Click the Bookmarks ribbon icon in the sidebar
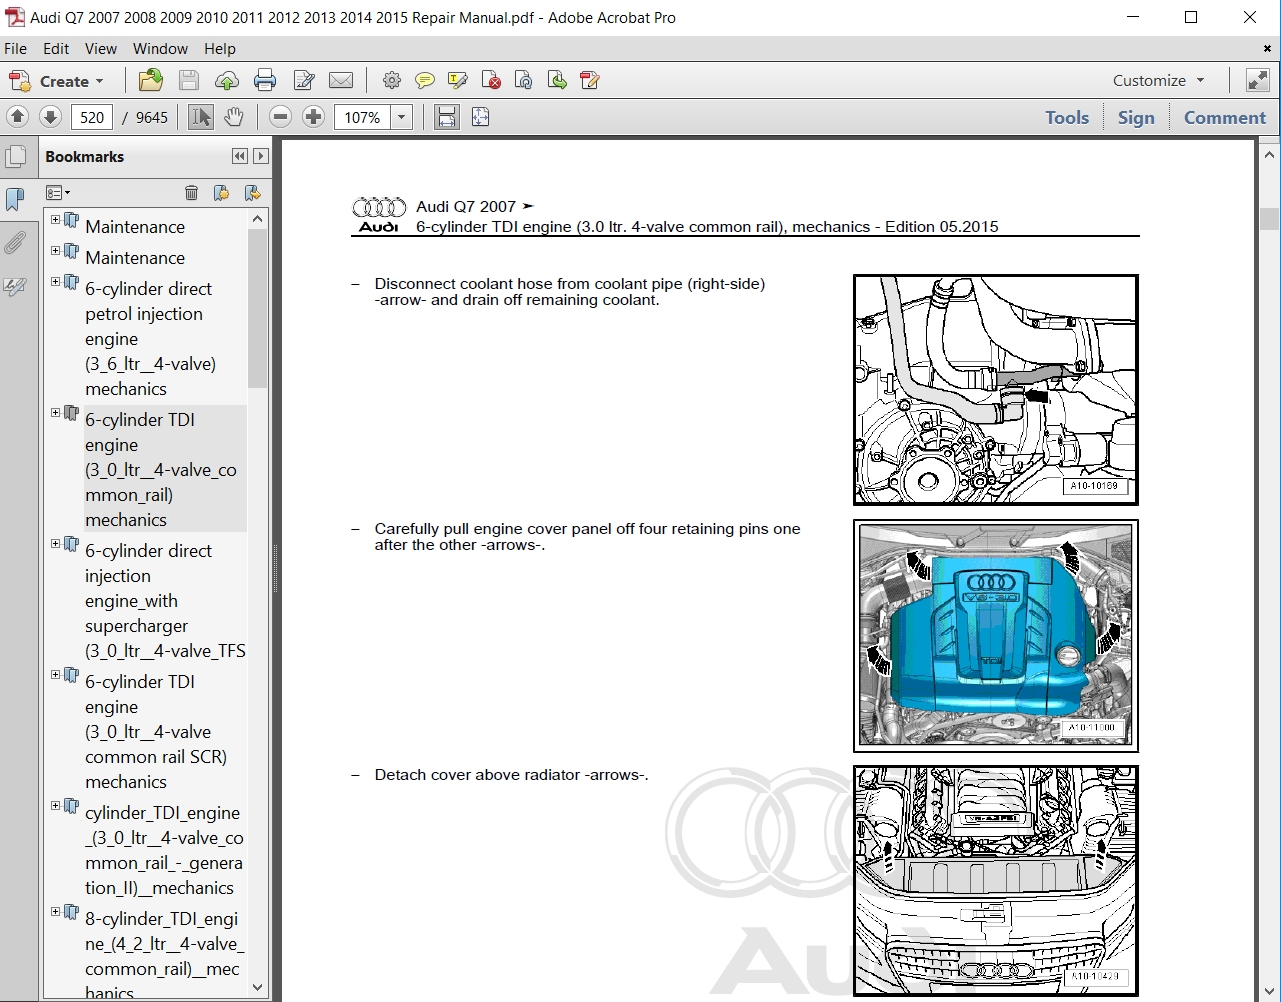The height and width of the screenshot is (1002, 1281). coord(15,199)
